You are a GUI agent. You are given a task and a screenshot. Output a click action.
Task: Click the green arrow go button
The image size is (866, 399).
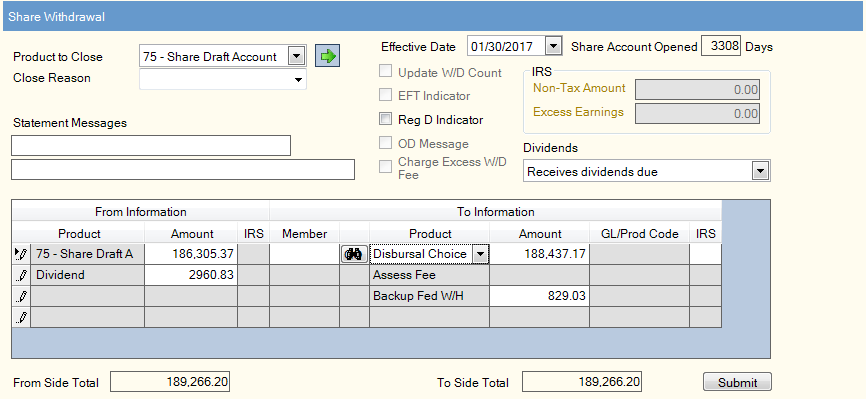pos(328,56)
